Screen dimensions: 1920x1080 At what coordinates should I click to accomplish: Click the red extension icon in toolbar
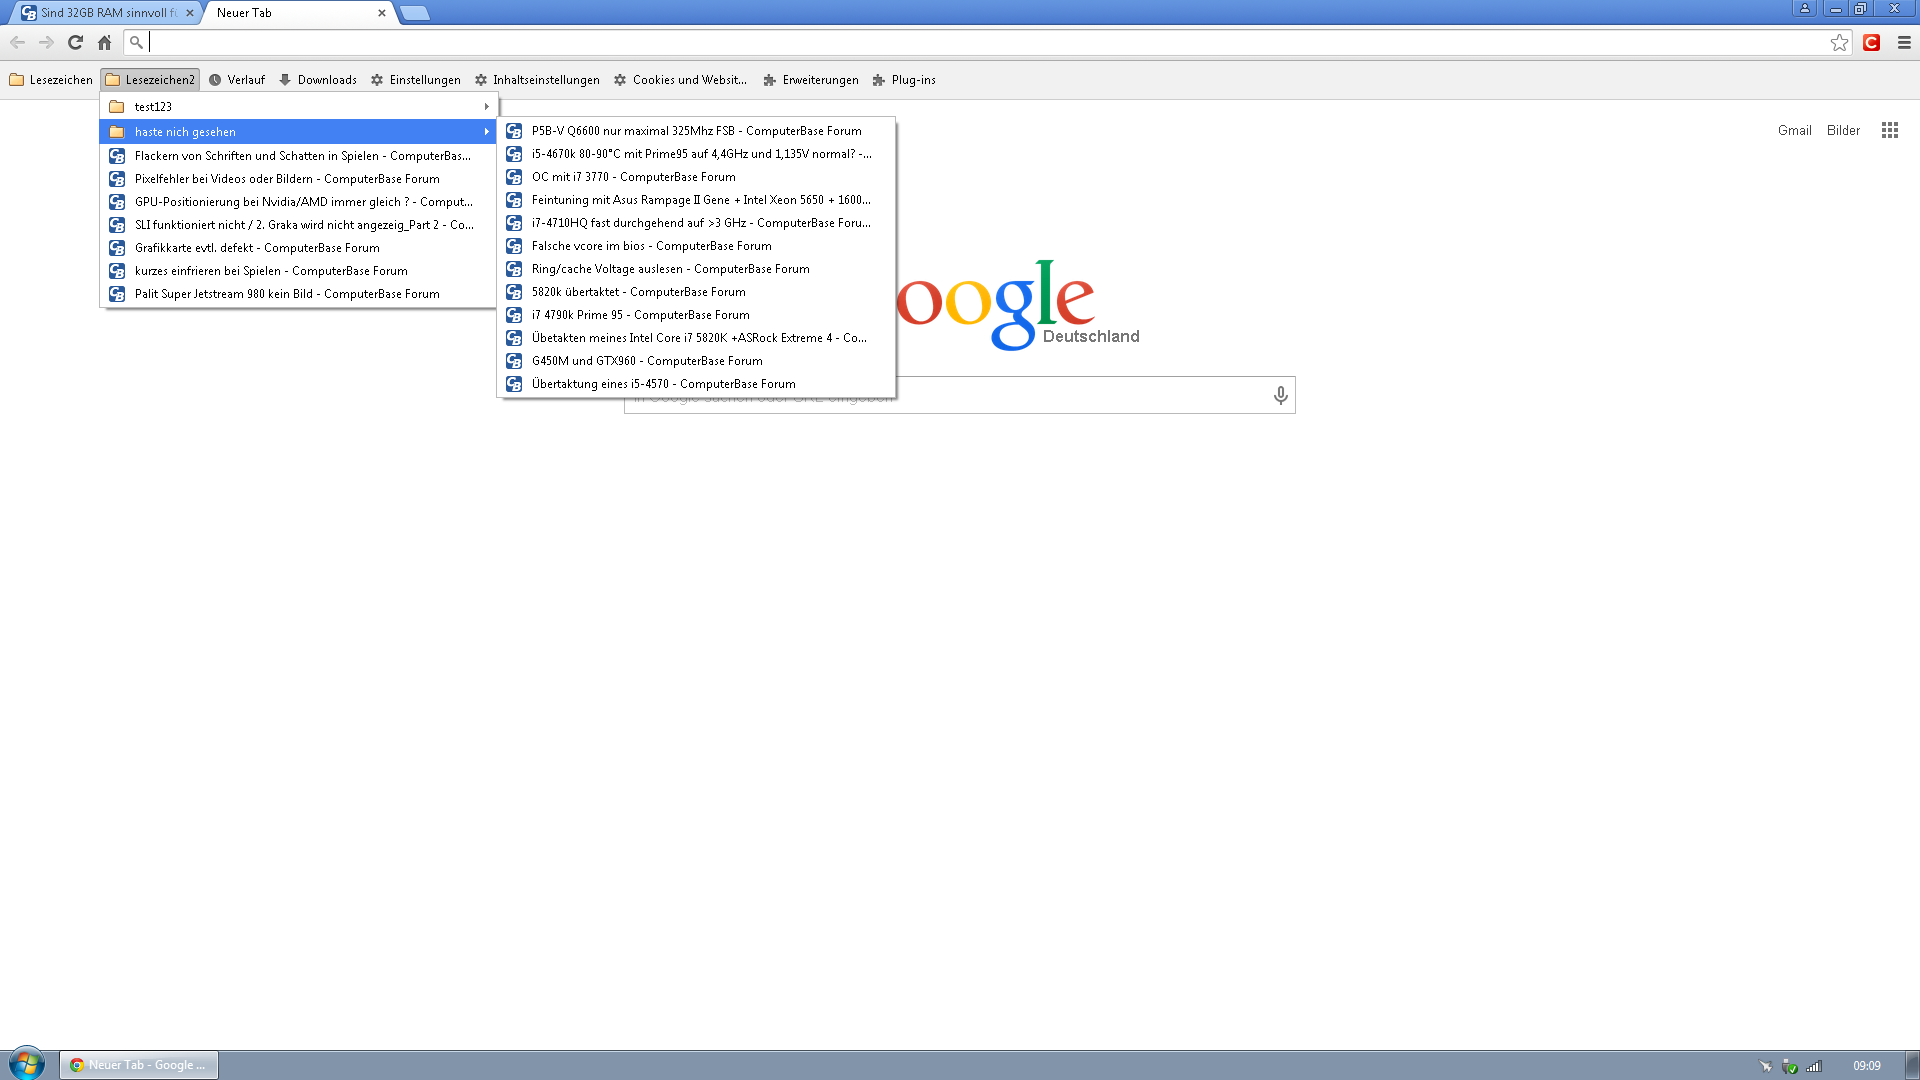click(x=1871, y=42)
